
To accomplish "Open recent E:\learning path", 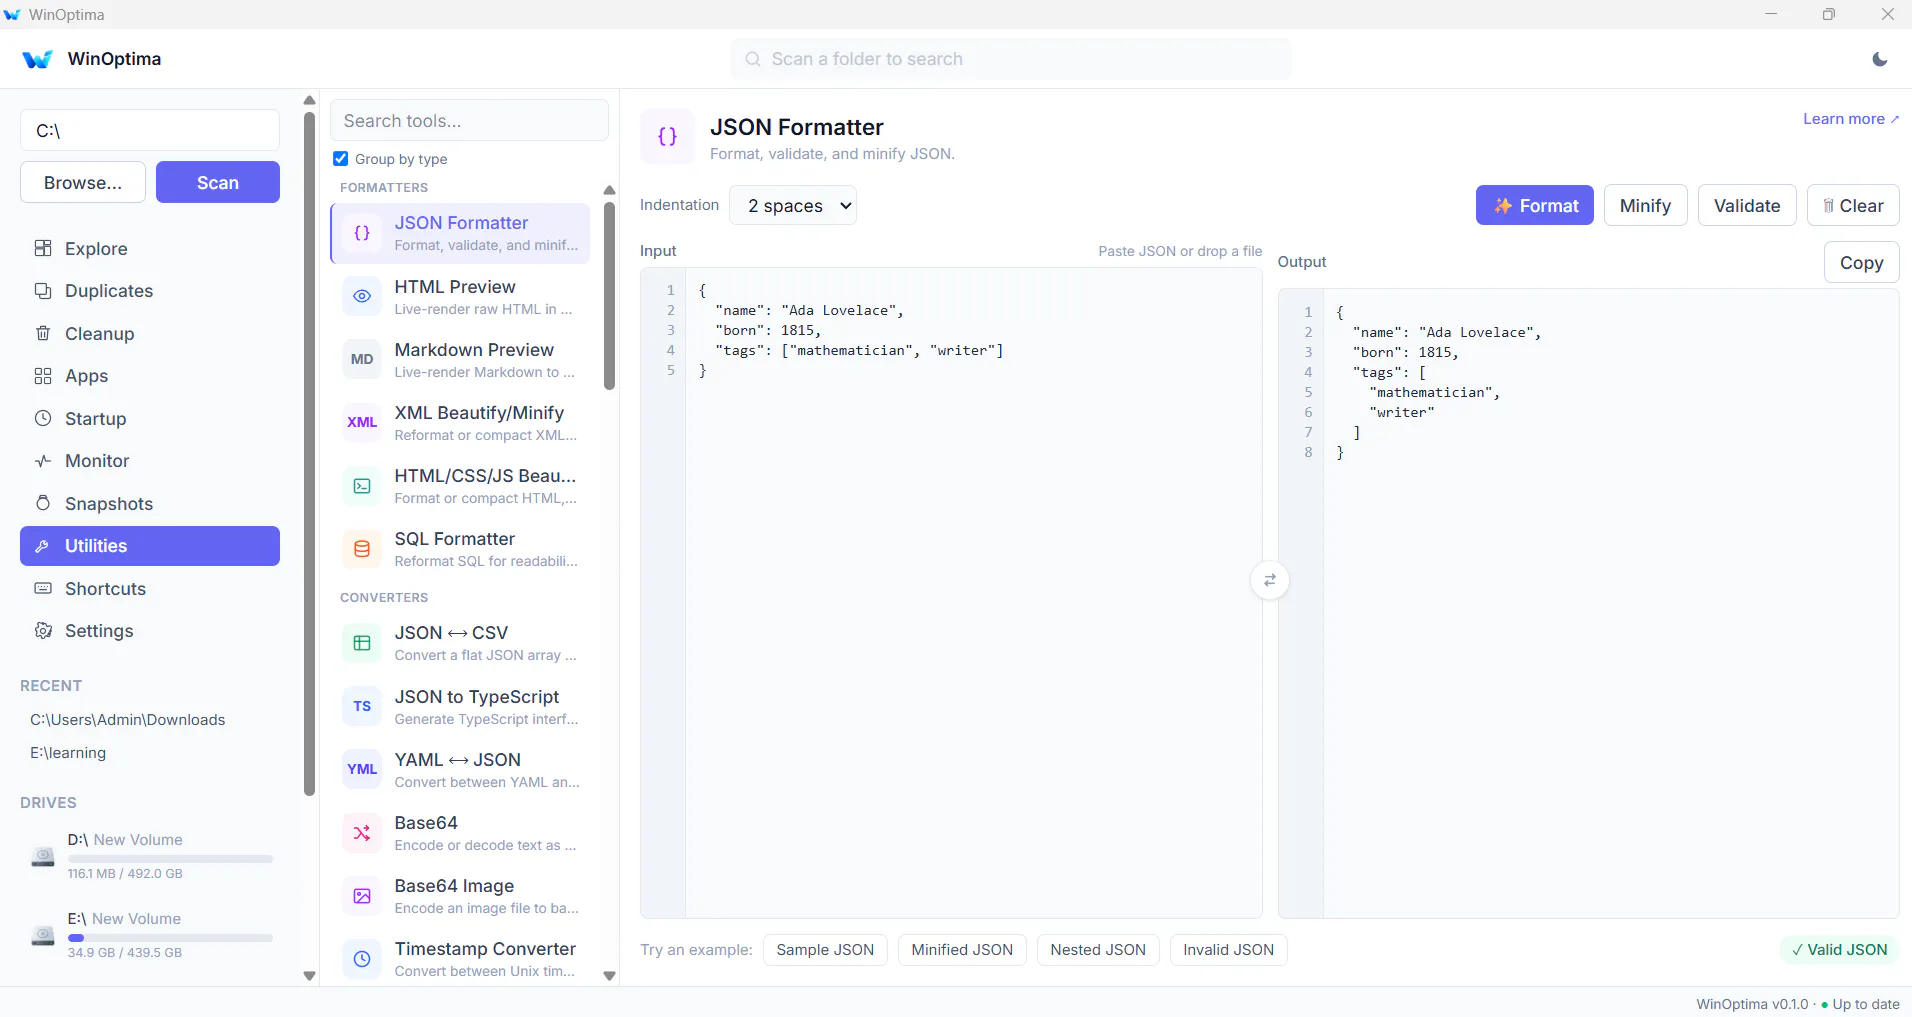I will coord(68,753).
